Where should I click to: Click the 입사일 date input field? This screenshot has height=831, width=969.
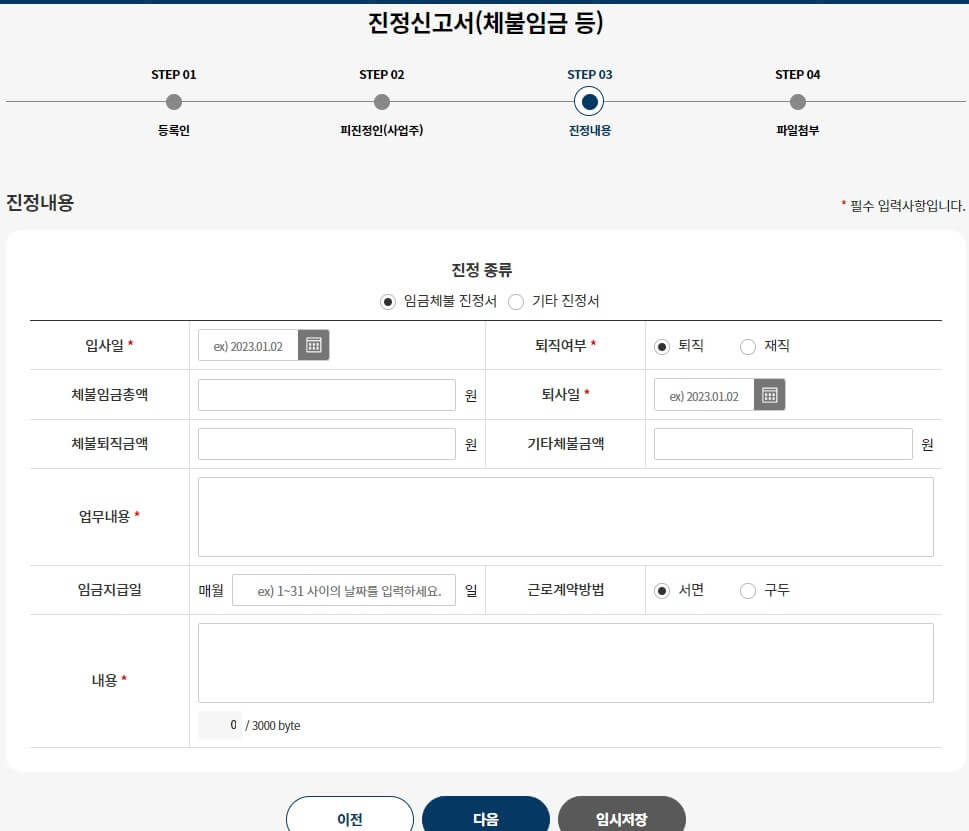(x=250, y=344)
